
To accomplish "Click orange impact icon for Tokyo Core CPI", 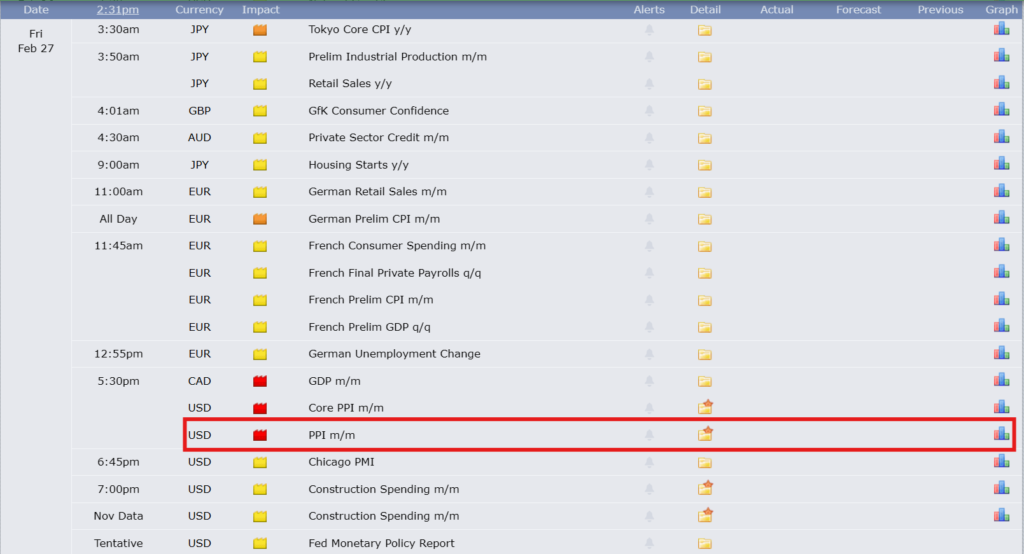I will (x=260, y=30).
